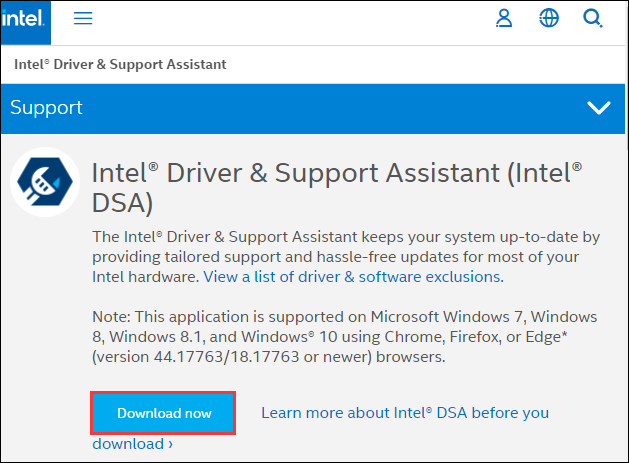Open the hamburger navigation menu
629x463 pixels.
(x=83, y=18)
